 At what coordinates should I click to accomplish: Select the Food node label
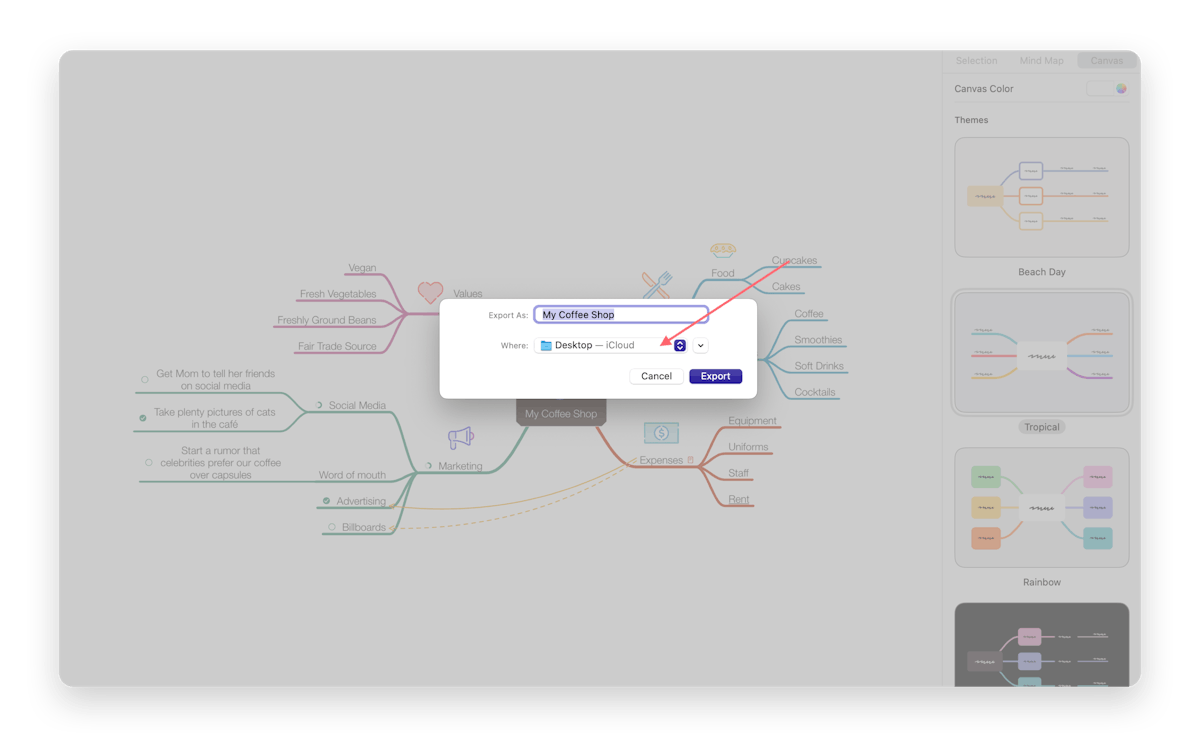723,273
